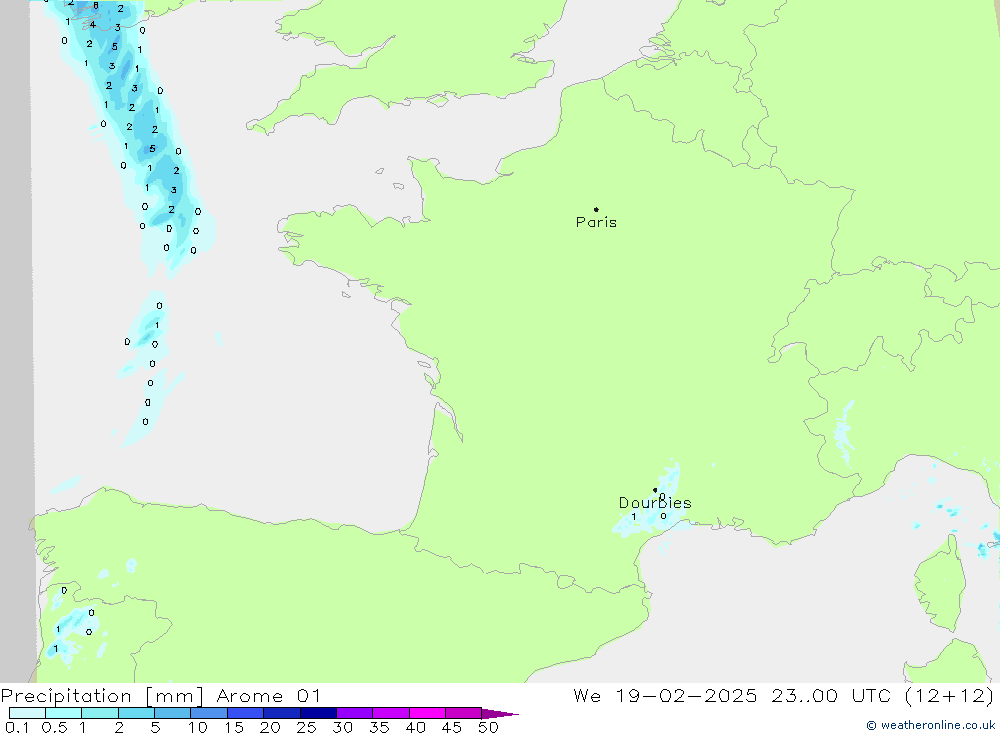Select the 30–35 mm violet legend swatch
1000x733 pixels.
coord(354,713)
